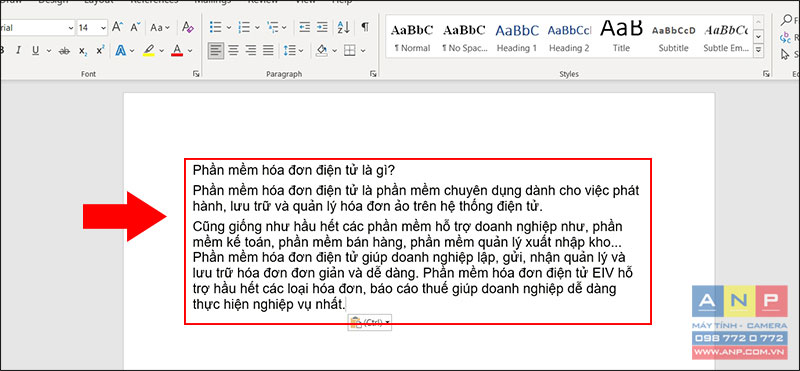
Task: Apply red font color
Action: tap(177, 51)
